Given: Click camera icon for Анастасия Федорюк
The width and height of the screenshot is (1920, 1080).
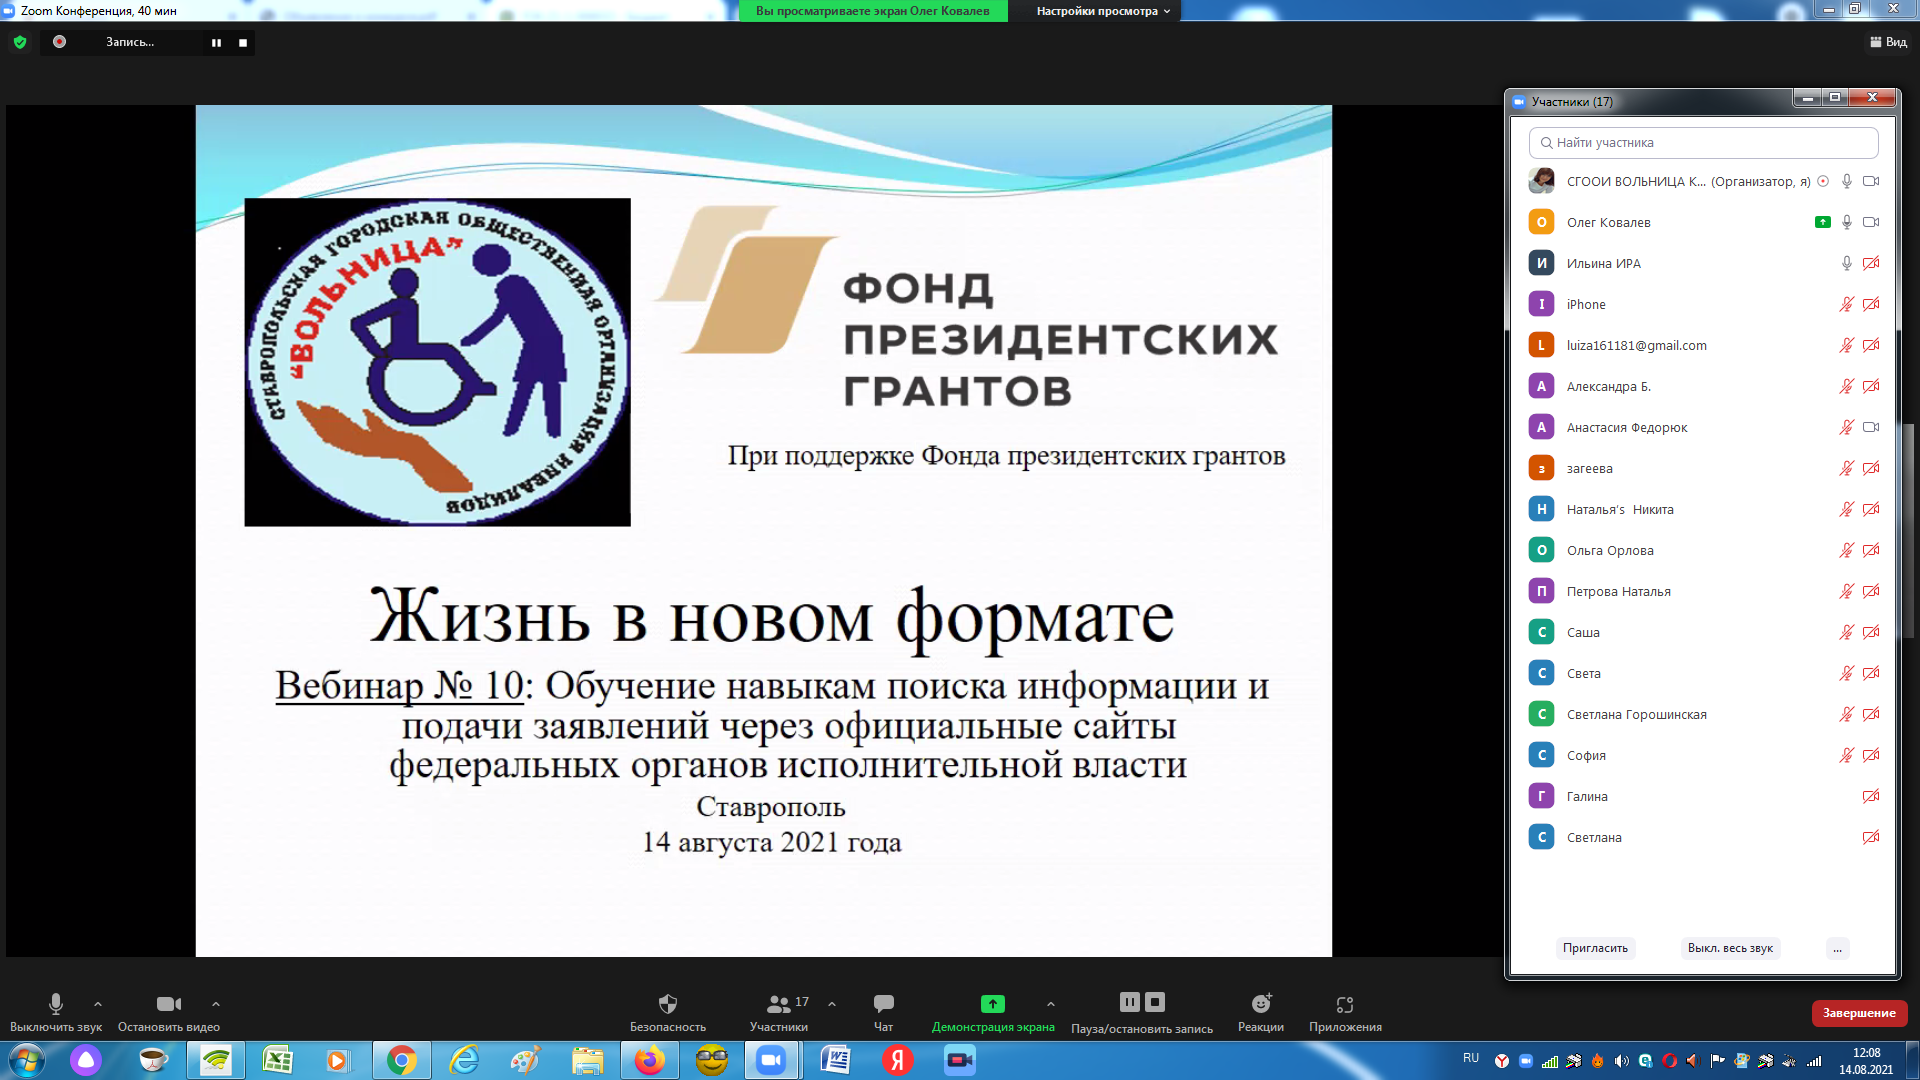Looking at the screenshot, I should coord(1871,427).
